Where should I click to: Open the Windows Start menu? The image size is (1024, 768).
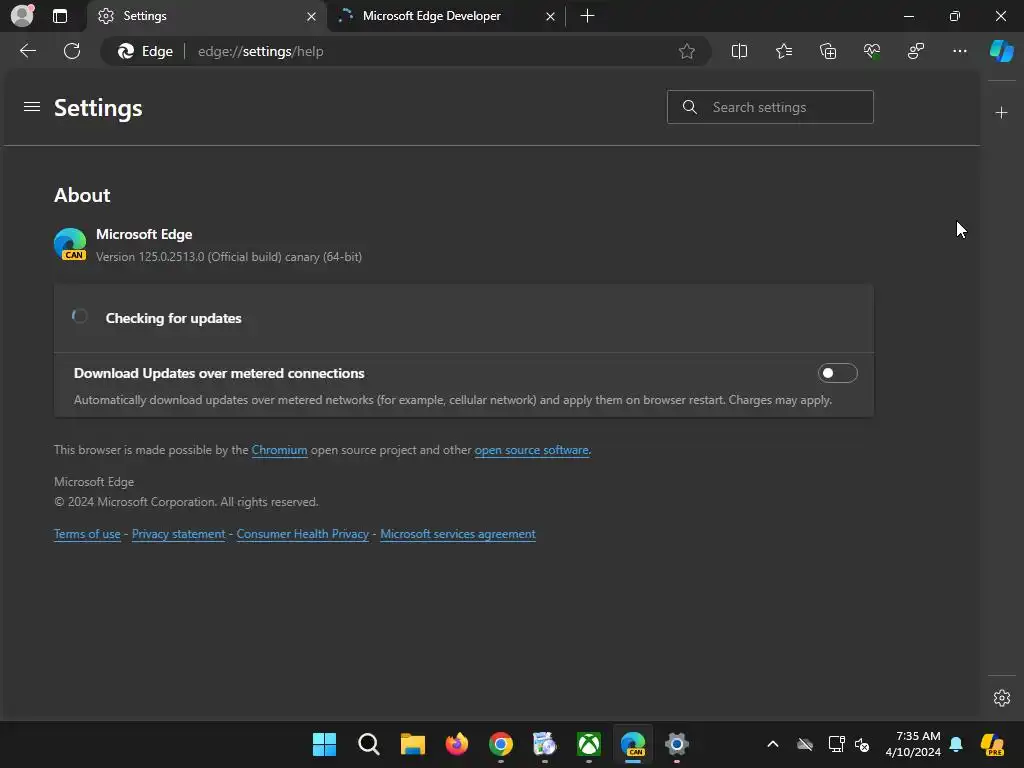coord(324,744)
